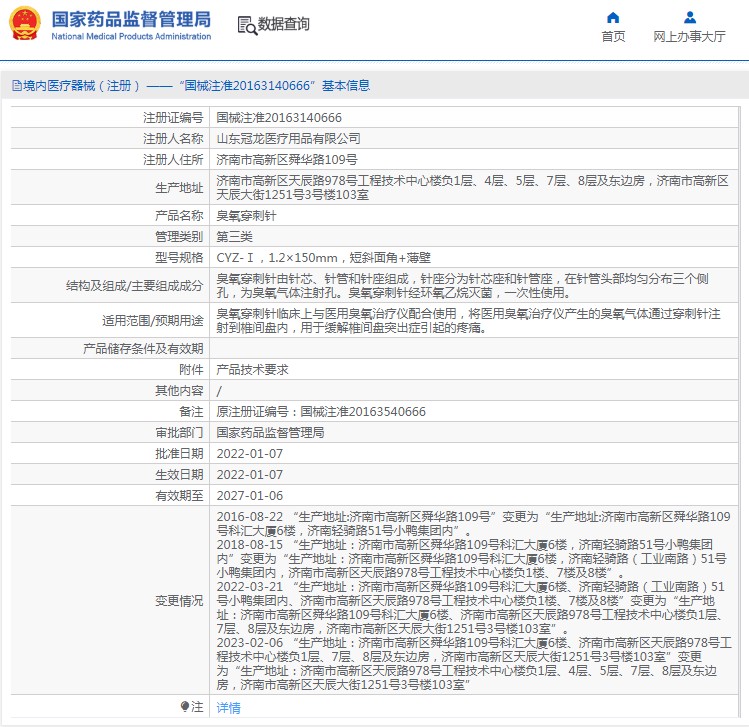The height and width of the screenshot is (727, 749).
Task: Select structure description starting 臭氧穿刺针由针芯
Action: coord(462,286)
